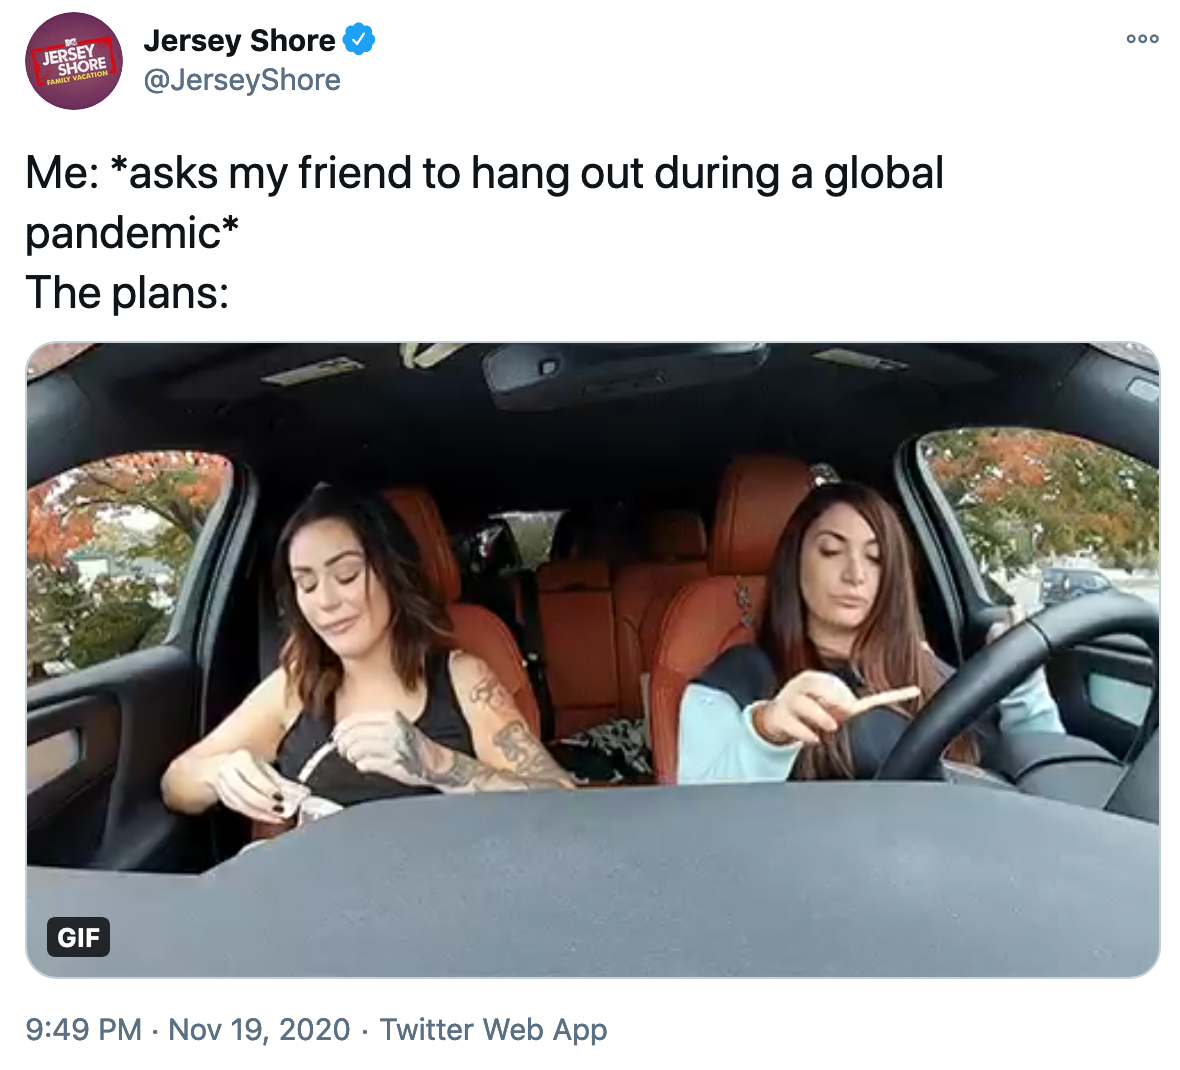Viewport: 1180px width, 1070px height.
Task: Click the word pandemic* in the tweet
Action: click(132, 233)
